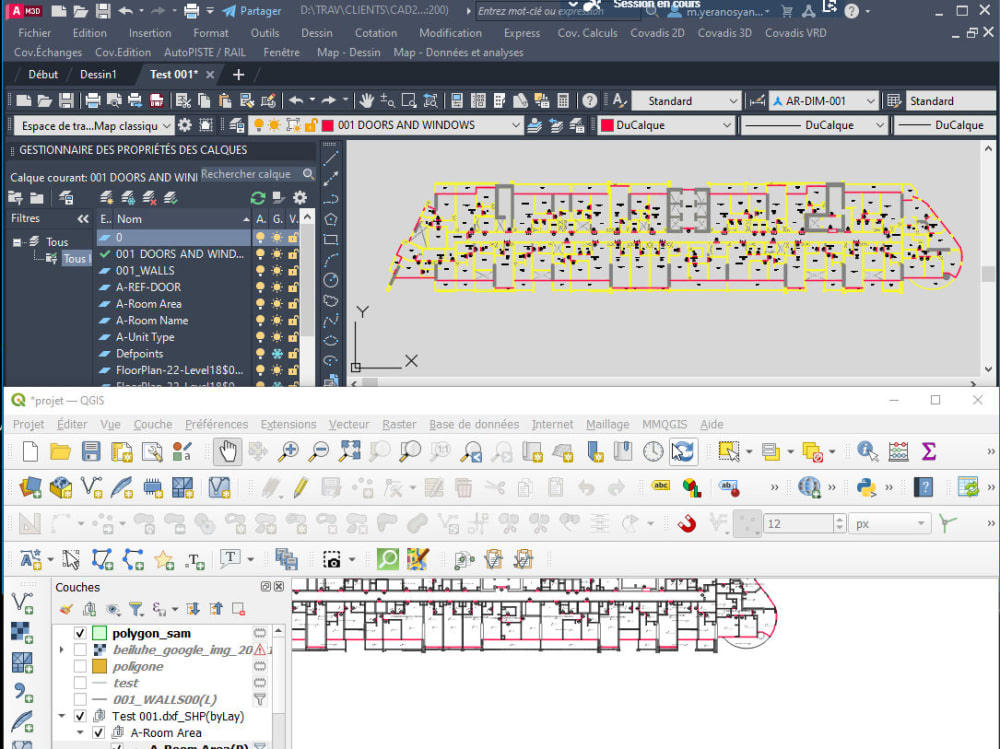The width and height of the screenshot is (1000, 749).
Task: Select Tous filter tree item
Action: click(x=57, y=242)
